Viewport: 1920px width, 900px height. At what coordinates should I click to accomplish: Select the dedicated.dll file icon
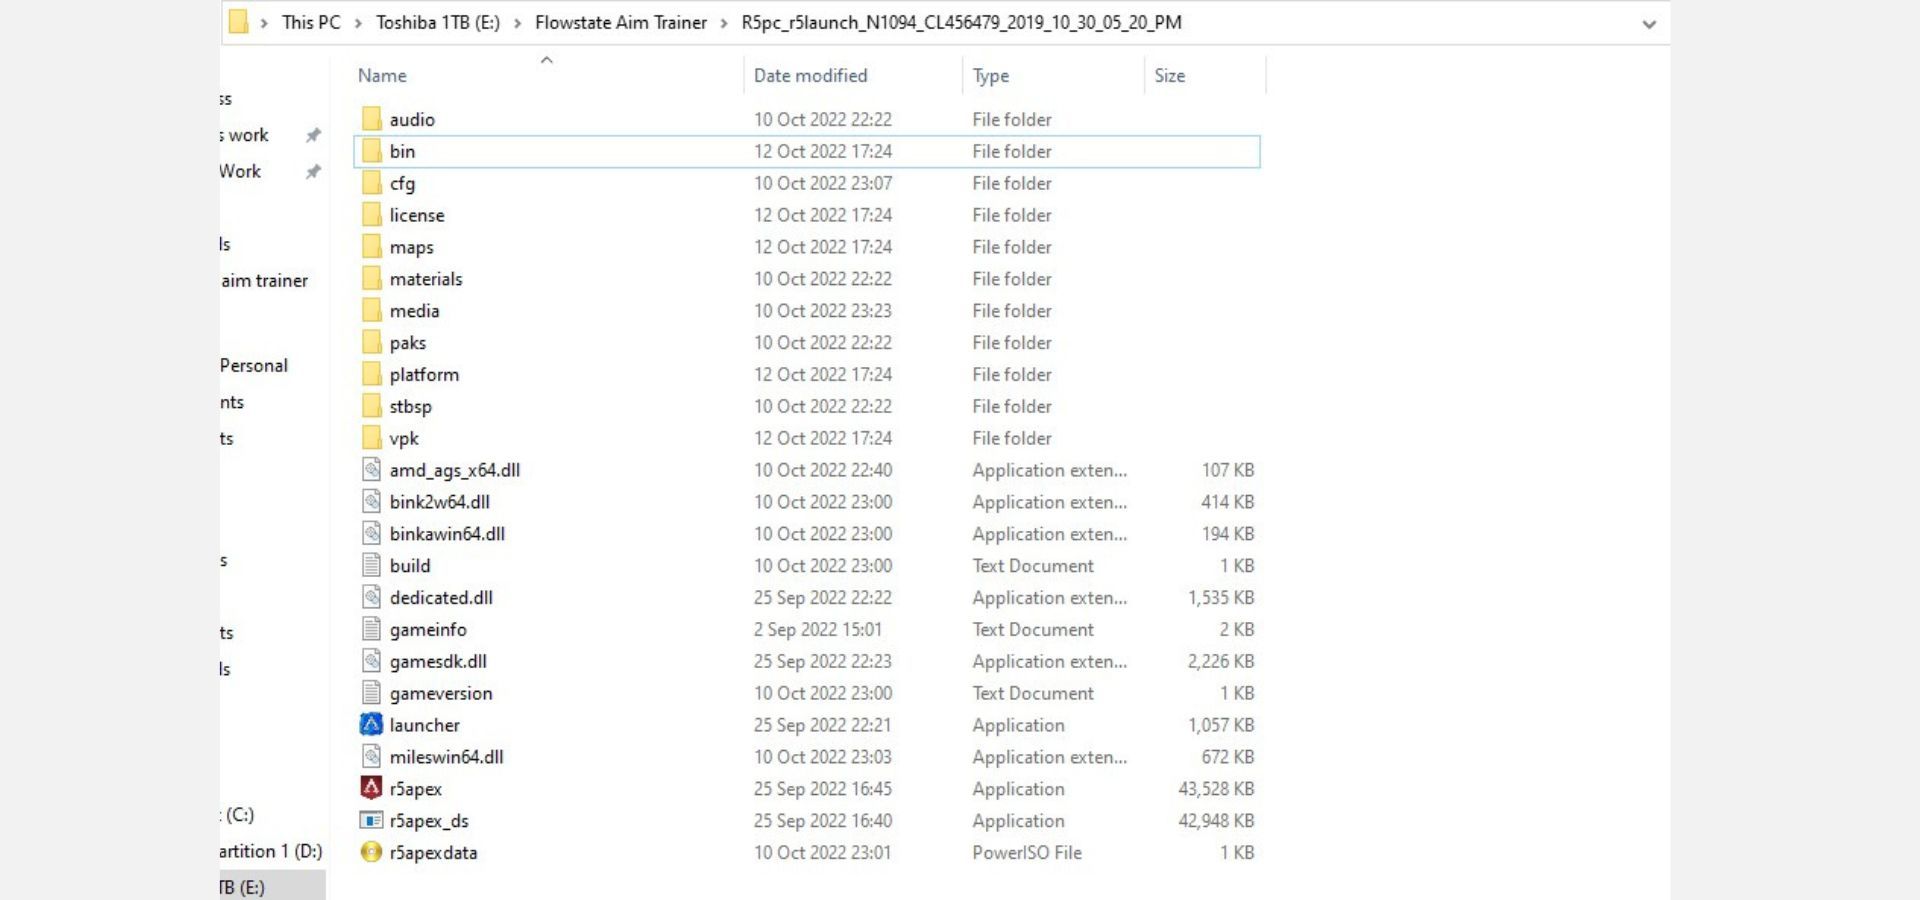click(x=371, y=598)
